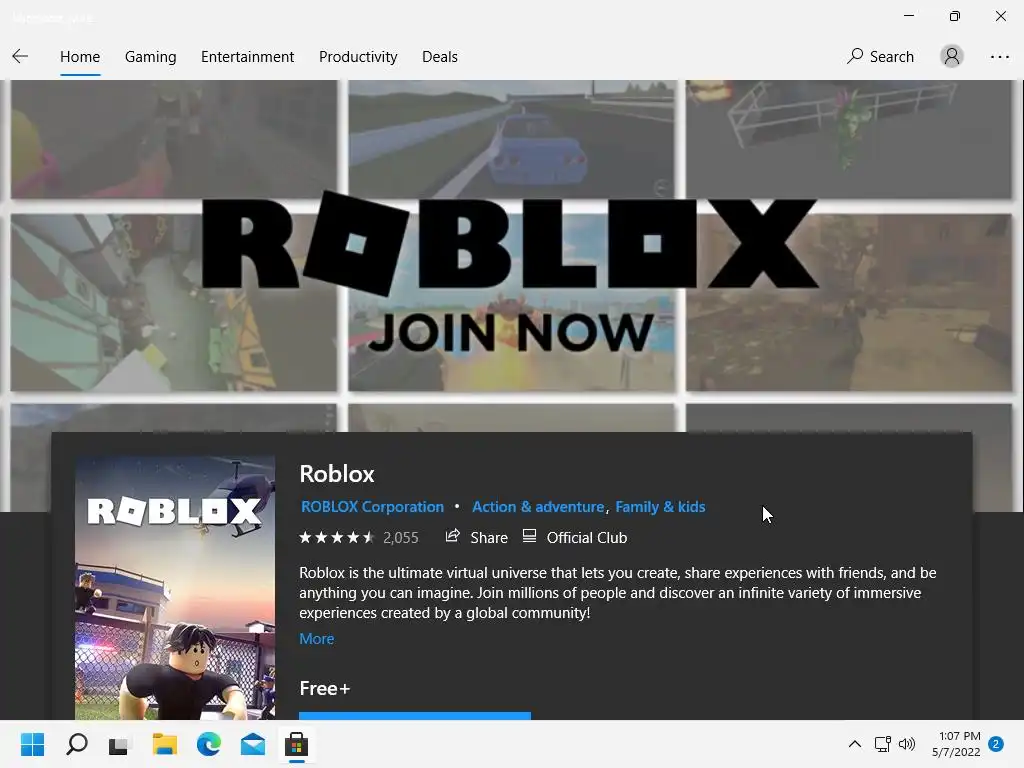Open the clock showing 1:07 PM
The width and height of the screenshot is (1024, 768).
(956, 744)
